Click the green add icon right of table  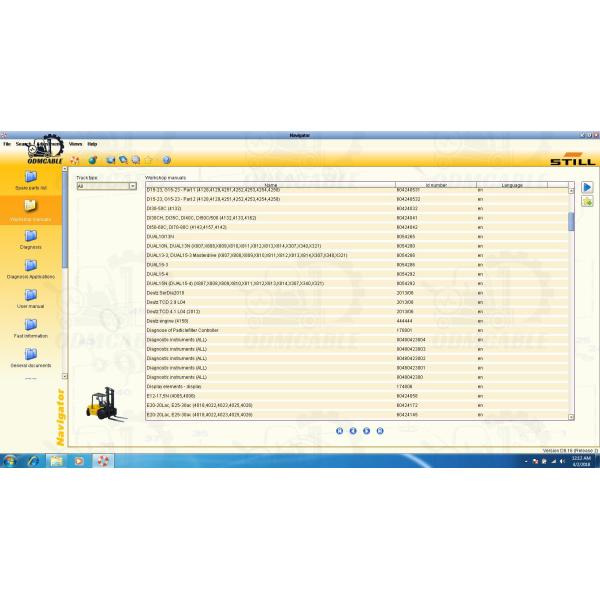587,201
